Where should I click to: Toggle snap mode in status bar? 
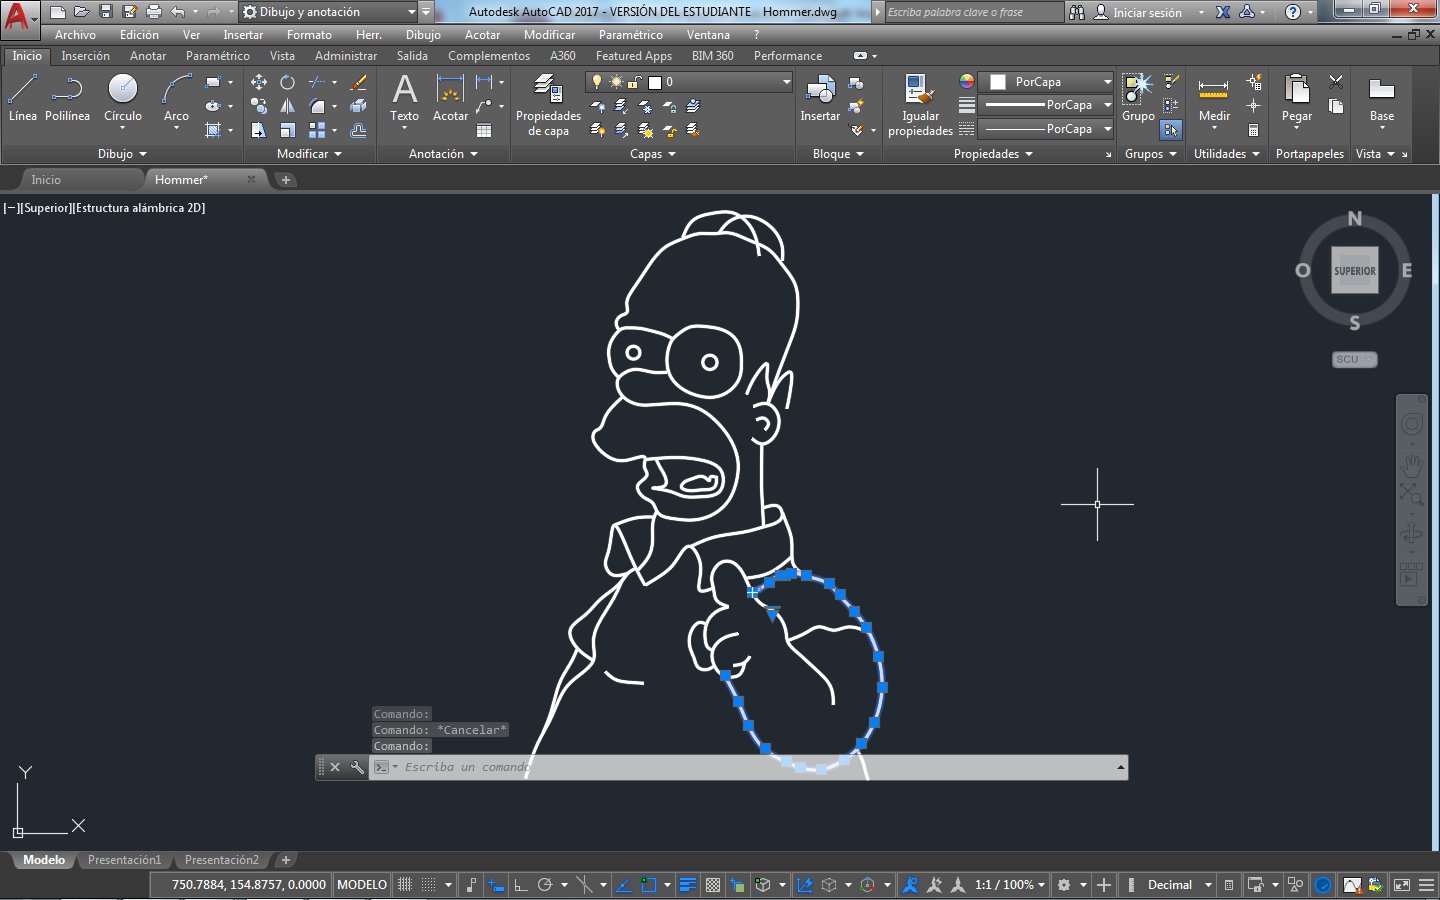[428, 885]
